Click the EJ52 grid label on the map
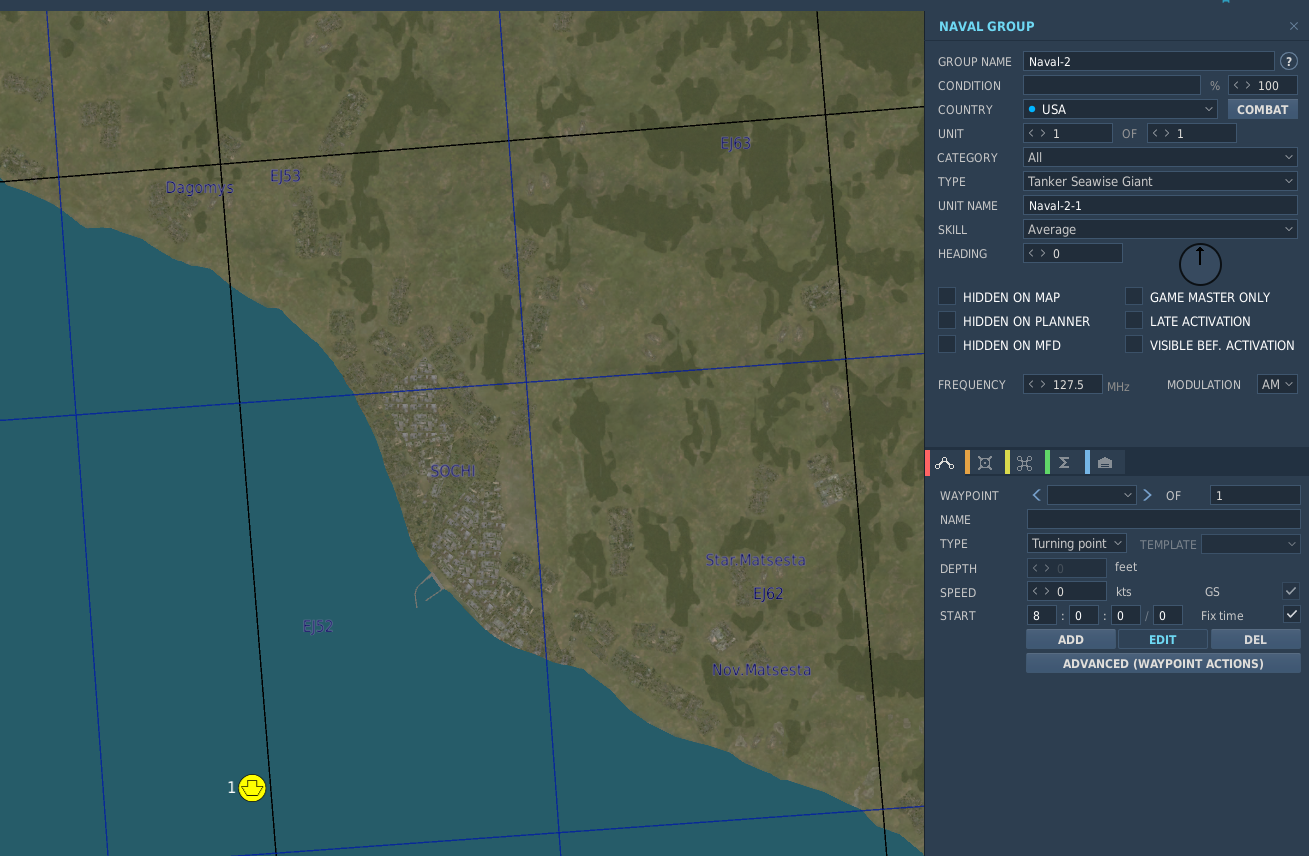The height and width of the screenshot is (856, 1309). (x=318, y=626)
